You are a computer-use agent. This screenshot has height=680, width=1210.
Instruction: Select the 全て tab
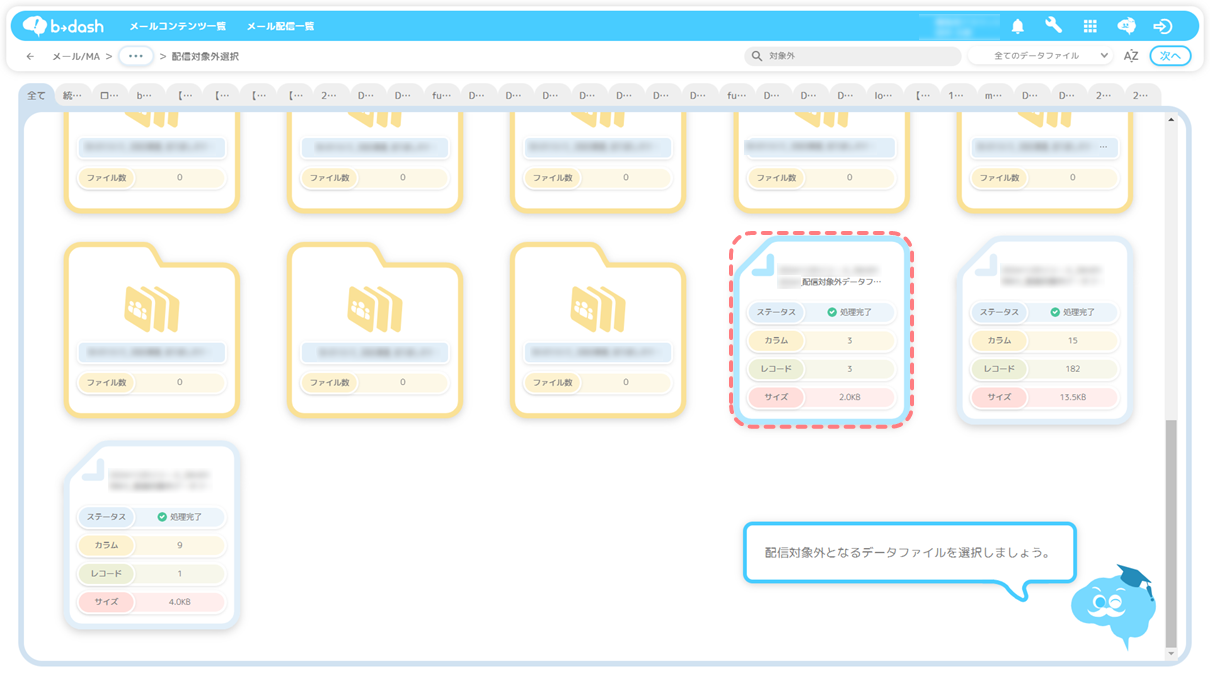36,95
